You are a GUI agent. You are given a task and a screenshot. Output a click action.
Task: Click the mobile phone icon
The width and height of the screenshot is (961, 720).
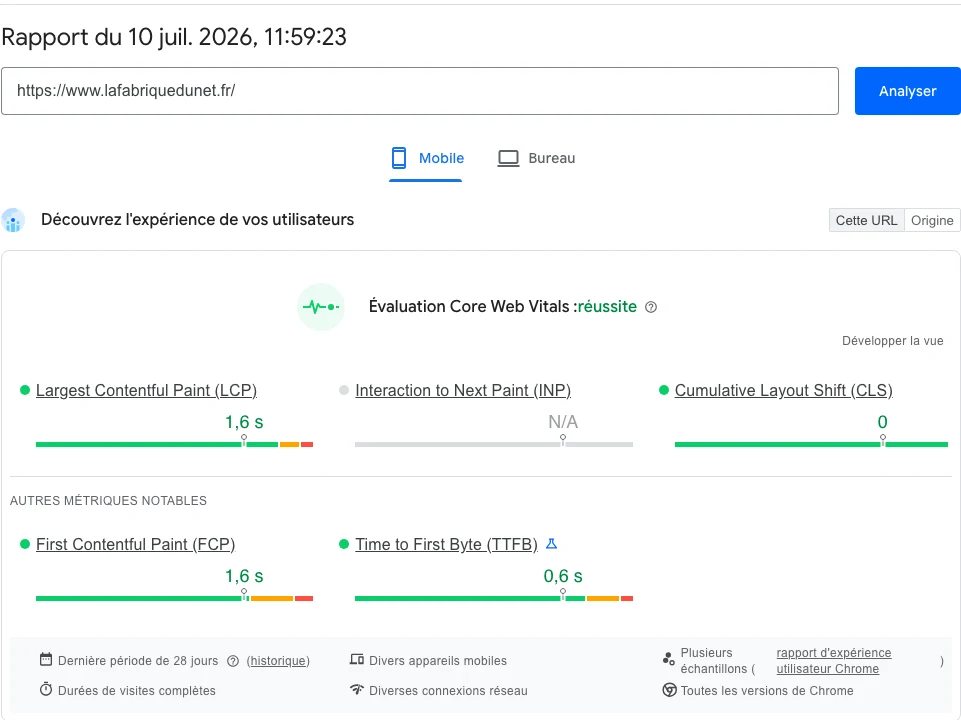click(399, 158)
